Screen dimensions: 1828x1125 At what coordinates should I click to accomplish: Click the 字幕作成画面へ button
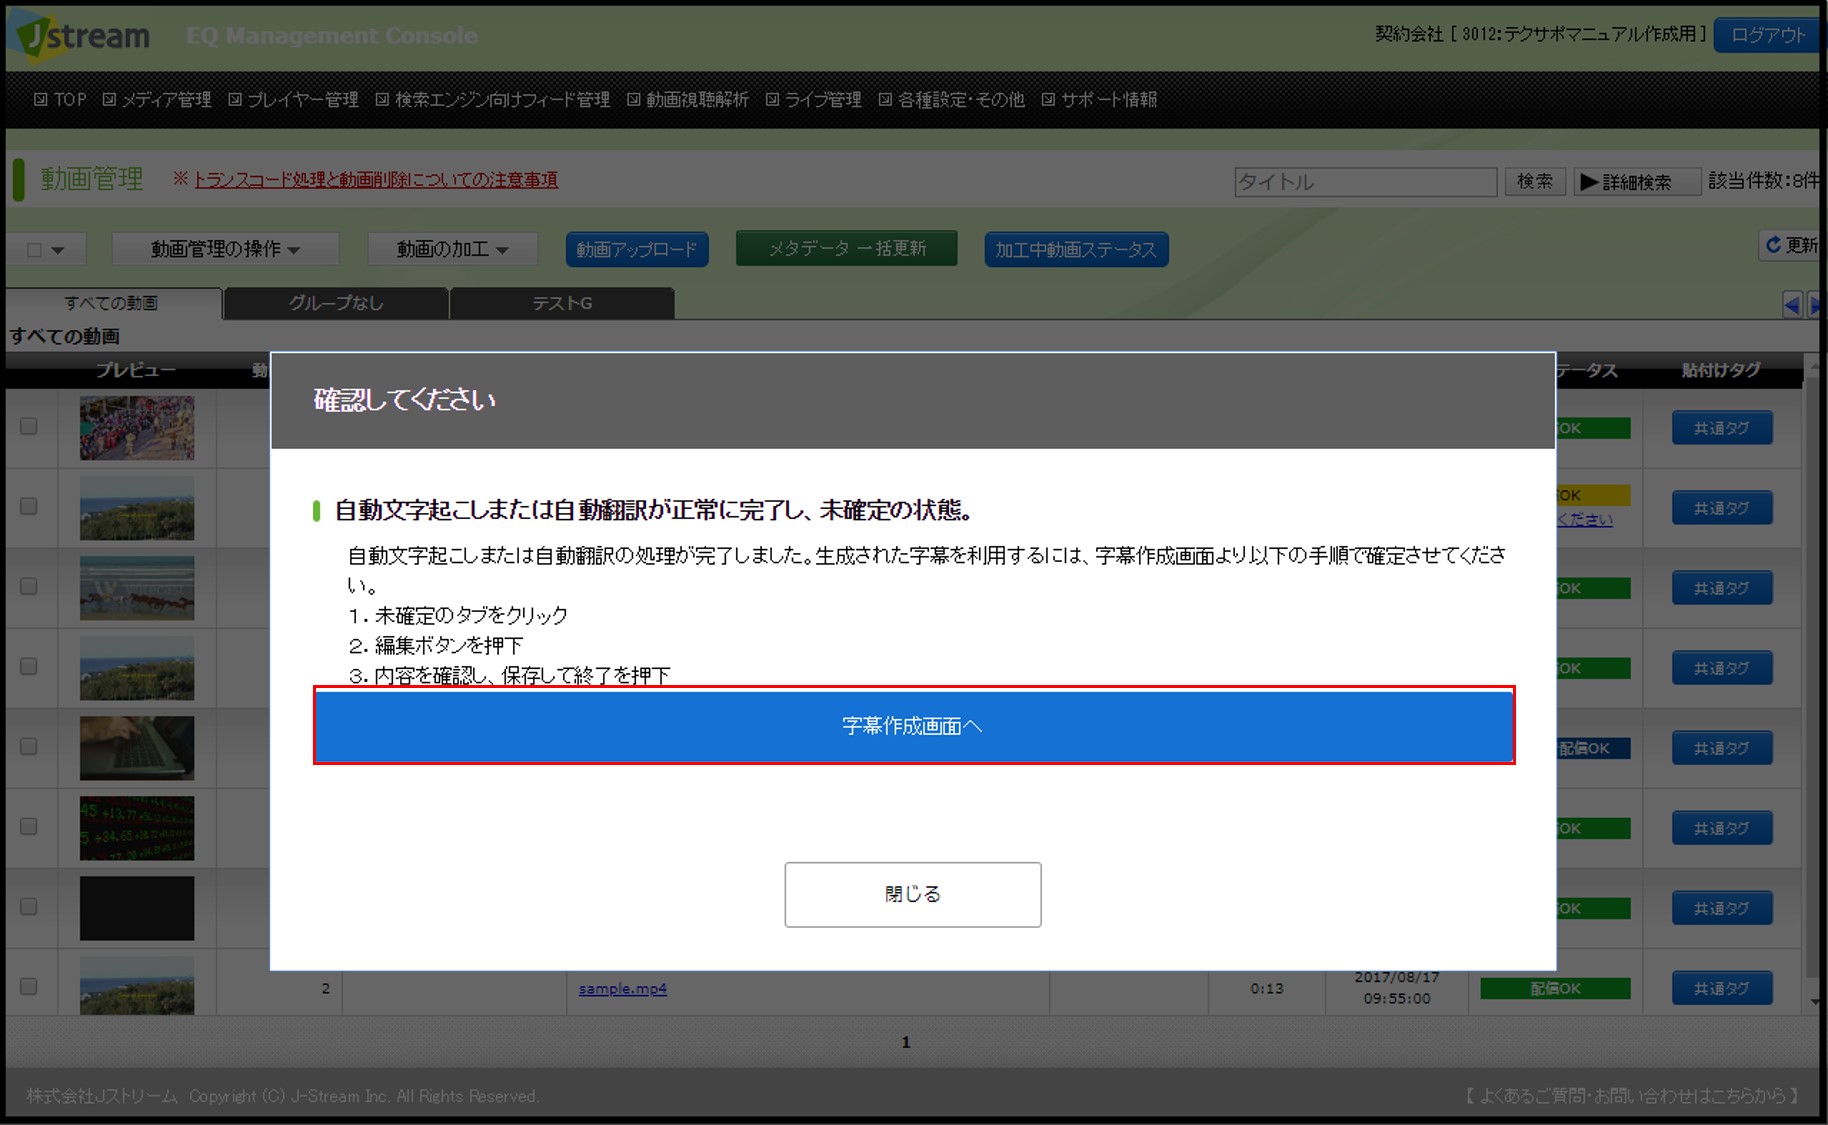coord(914,726)
